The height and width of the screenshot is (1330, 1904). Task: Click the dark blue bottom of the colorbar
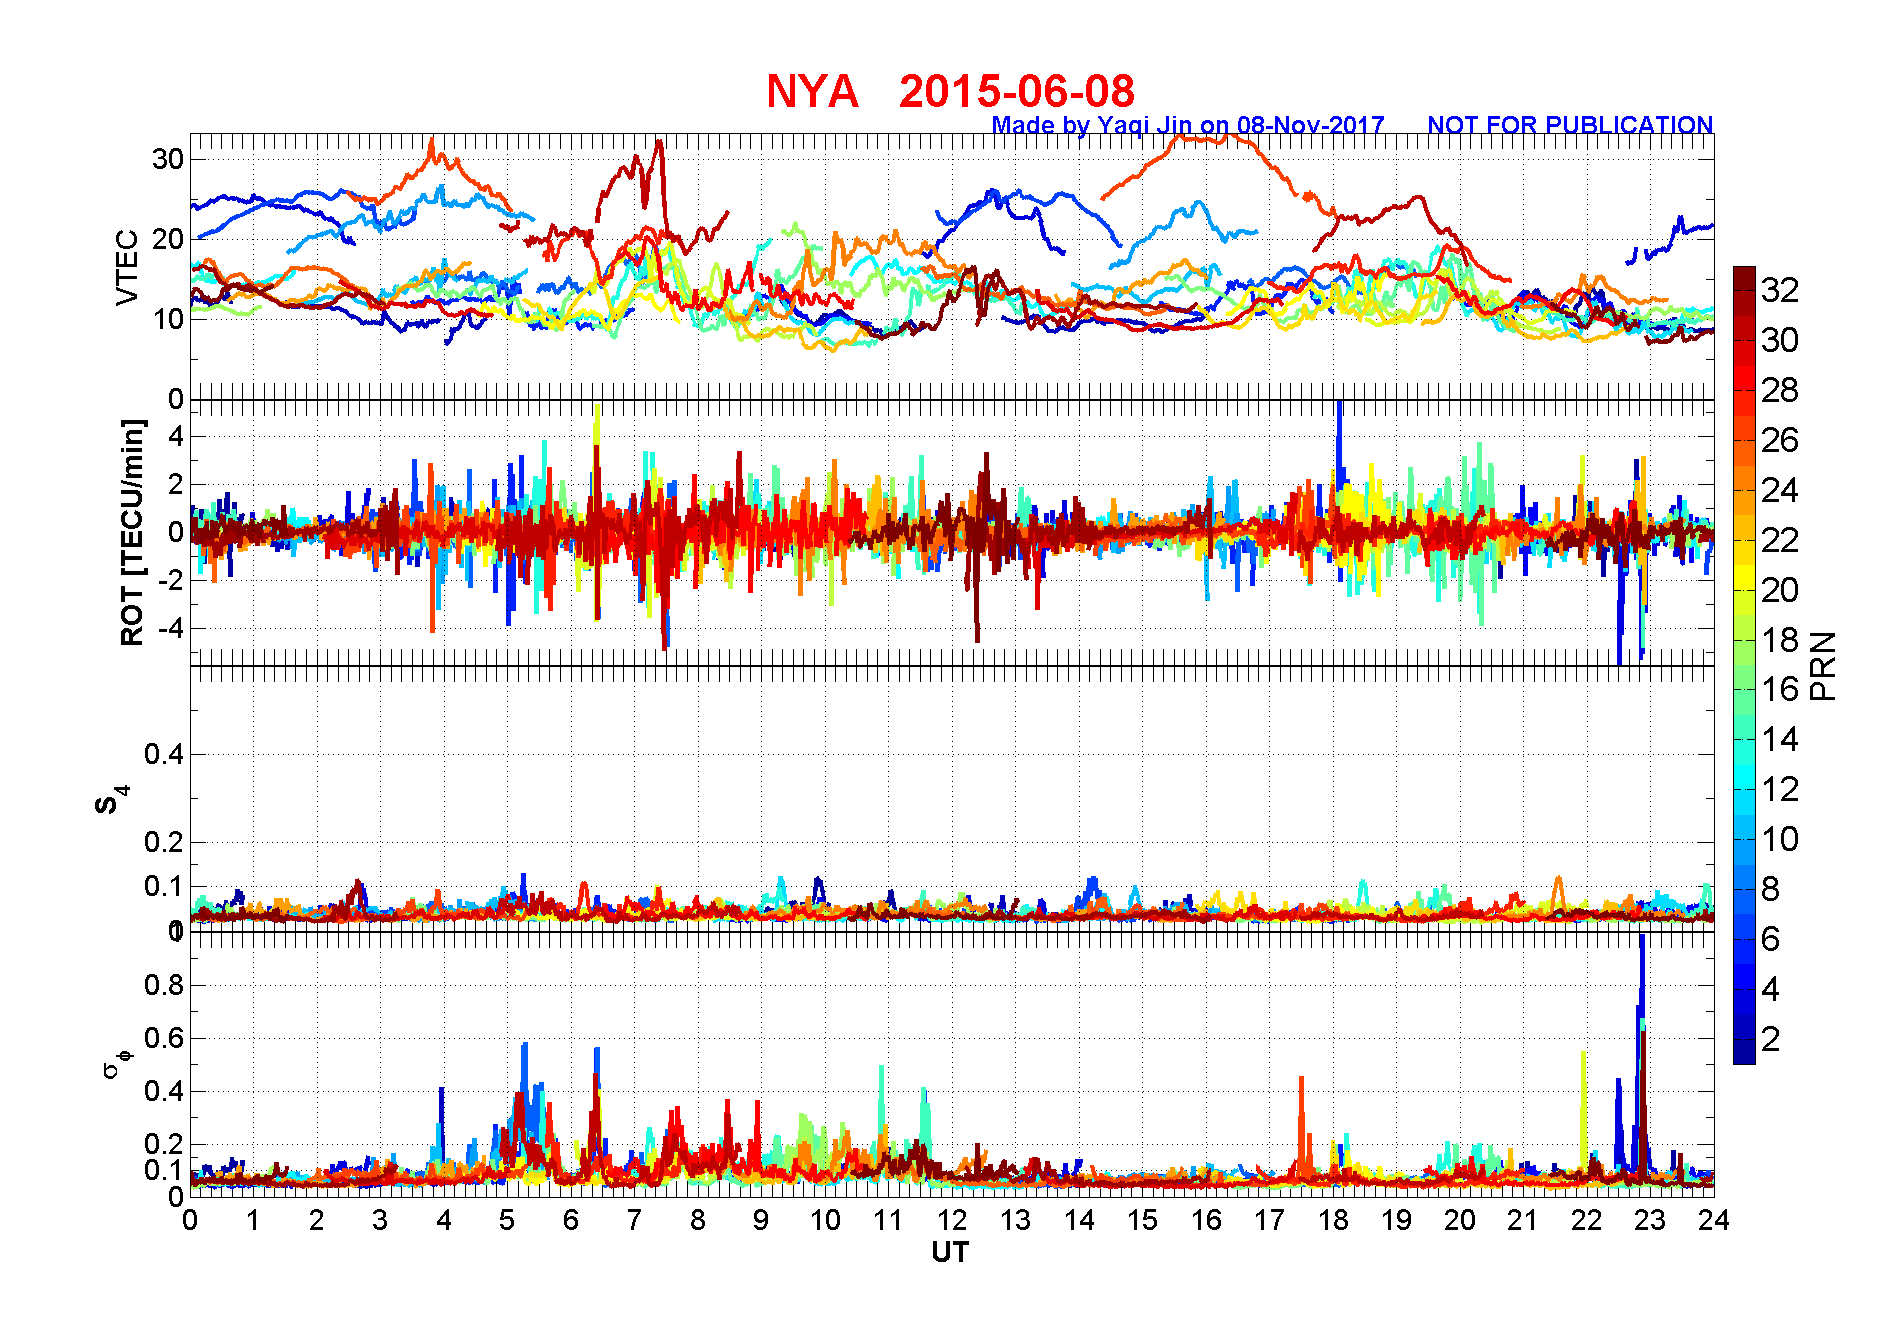click(1744, 1052)
